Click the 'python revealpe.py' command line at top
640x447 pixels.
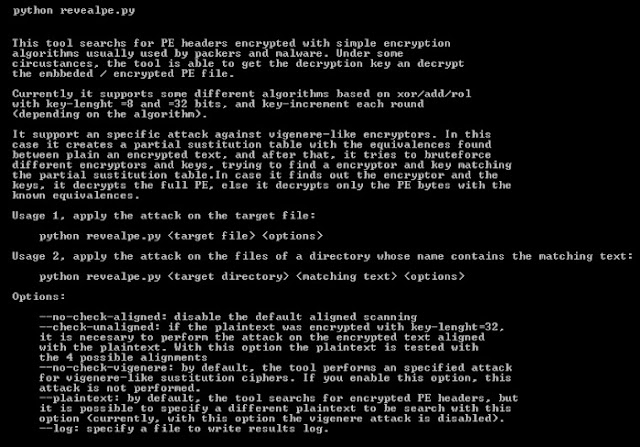[x=73, y=11]
